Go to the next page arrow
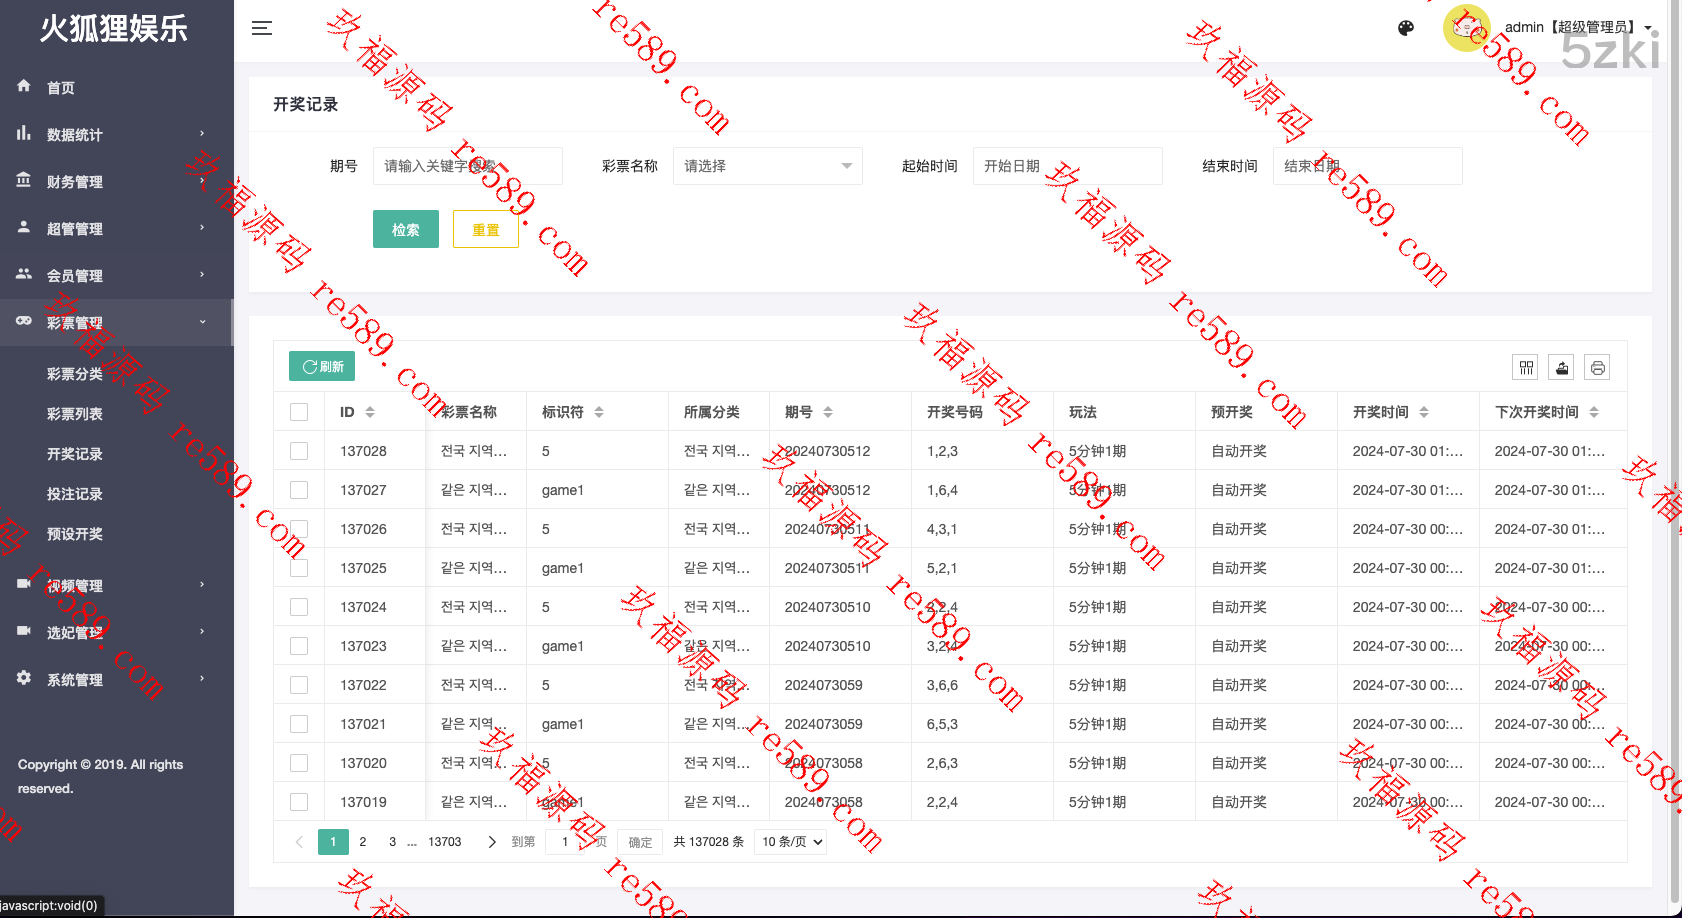 492,842
